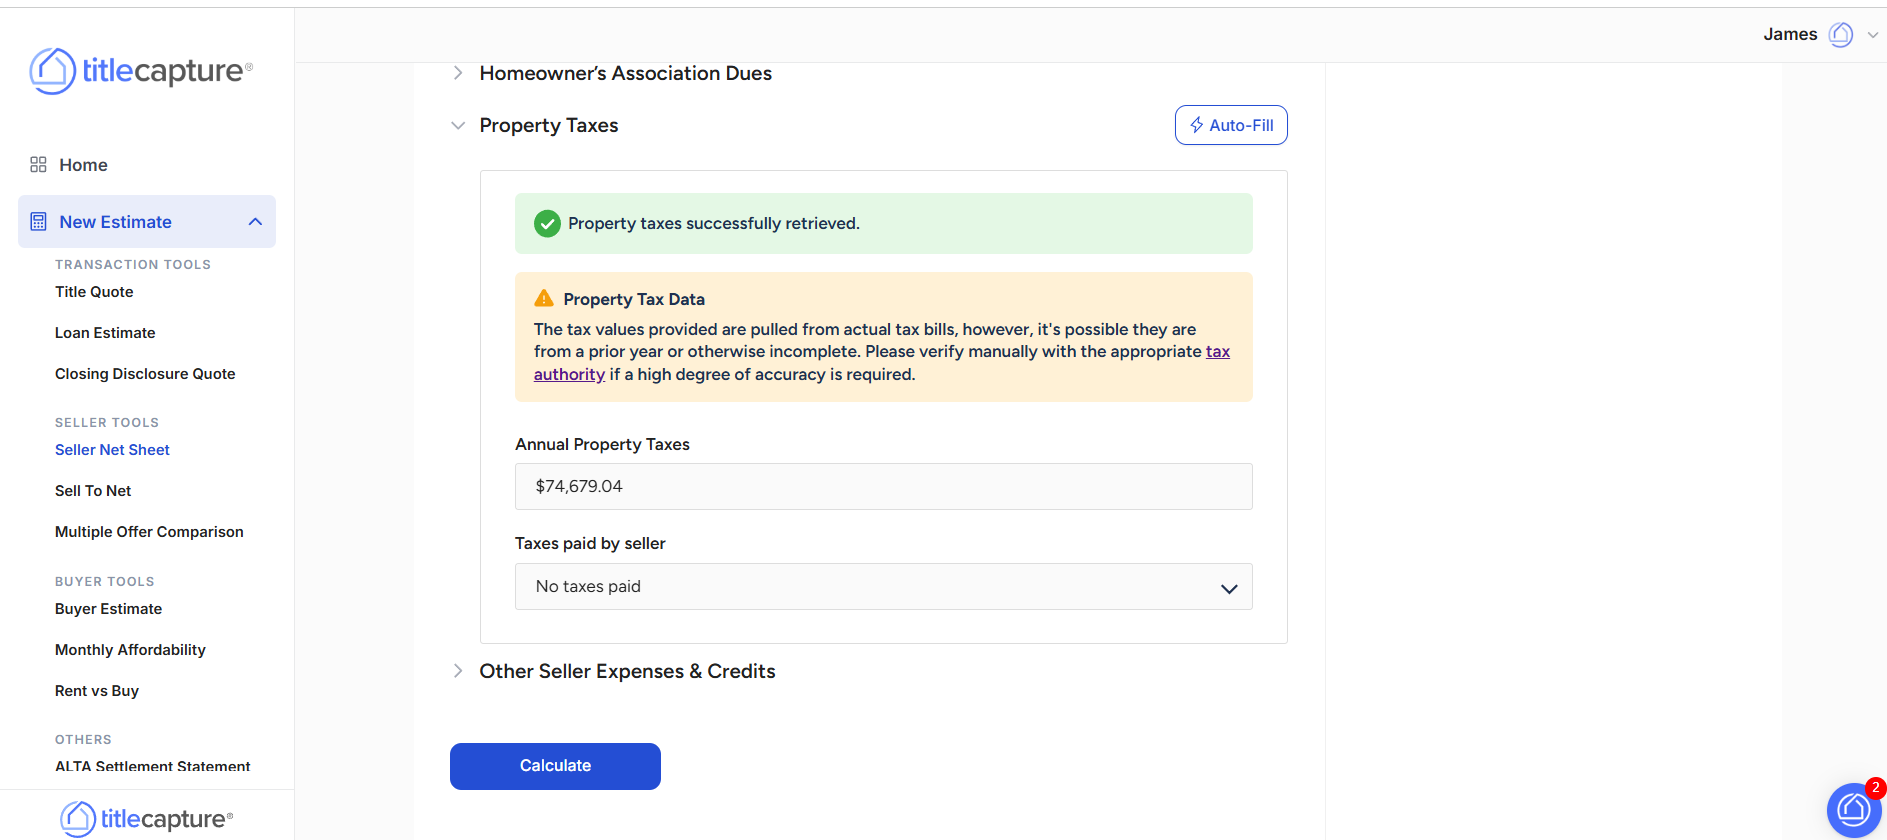This screenshot has width=1887, height=840.
Task: Open the James user menu chevron
Action: click(1873, 35)
